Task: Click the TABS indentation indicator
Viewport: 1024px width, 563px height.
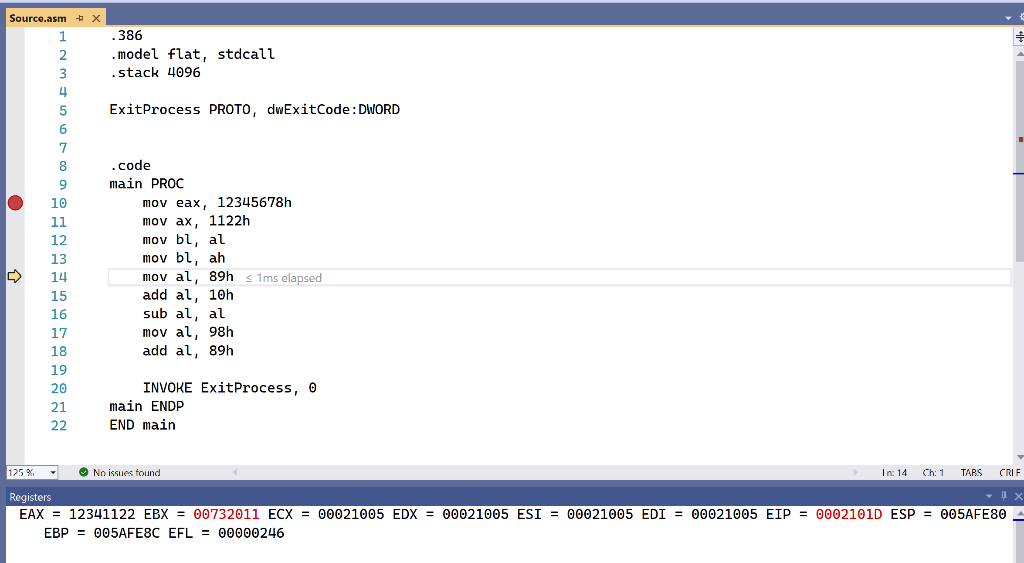Action: (971, 472)
